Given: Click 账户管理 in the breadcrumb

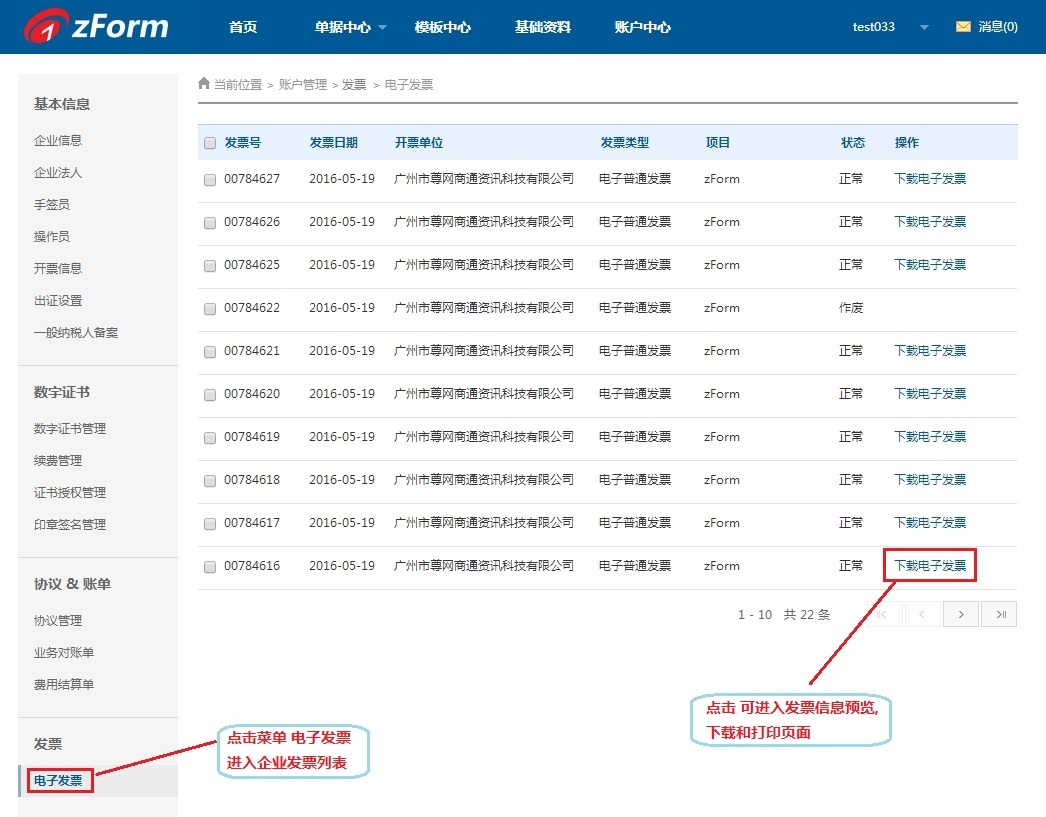Looking at the screenshot, I should [x=302, y=85].
